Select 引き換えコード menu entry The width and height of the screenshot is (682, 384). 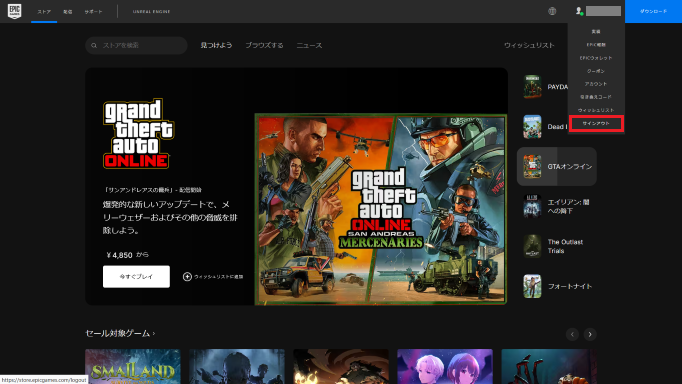click(596, 97)
